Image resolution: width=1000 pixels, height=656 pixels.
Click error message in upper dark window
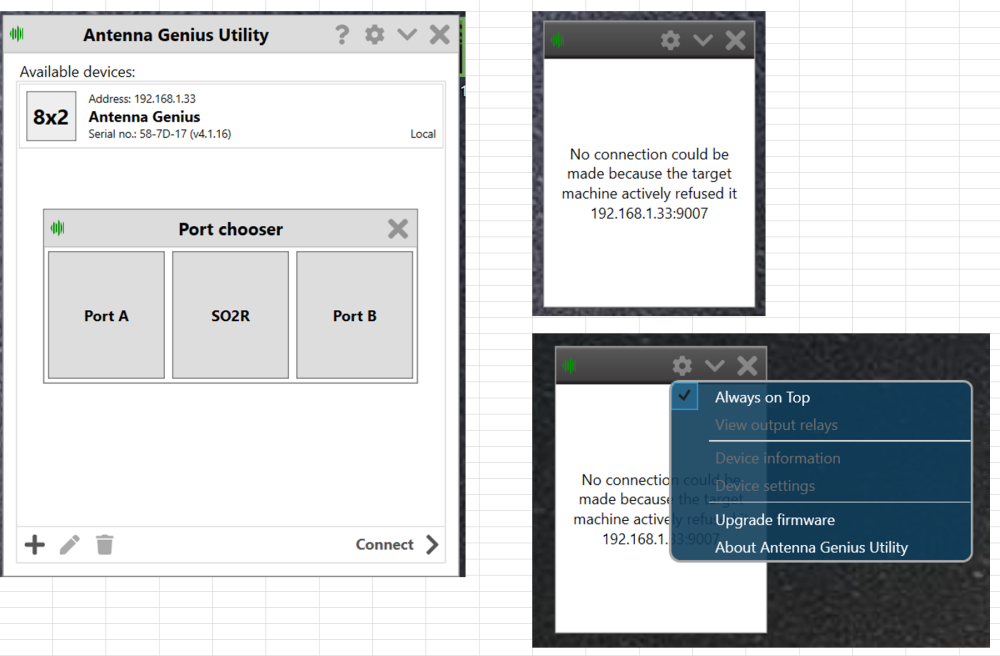[649, 184]
